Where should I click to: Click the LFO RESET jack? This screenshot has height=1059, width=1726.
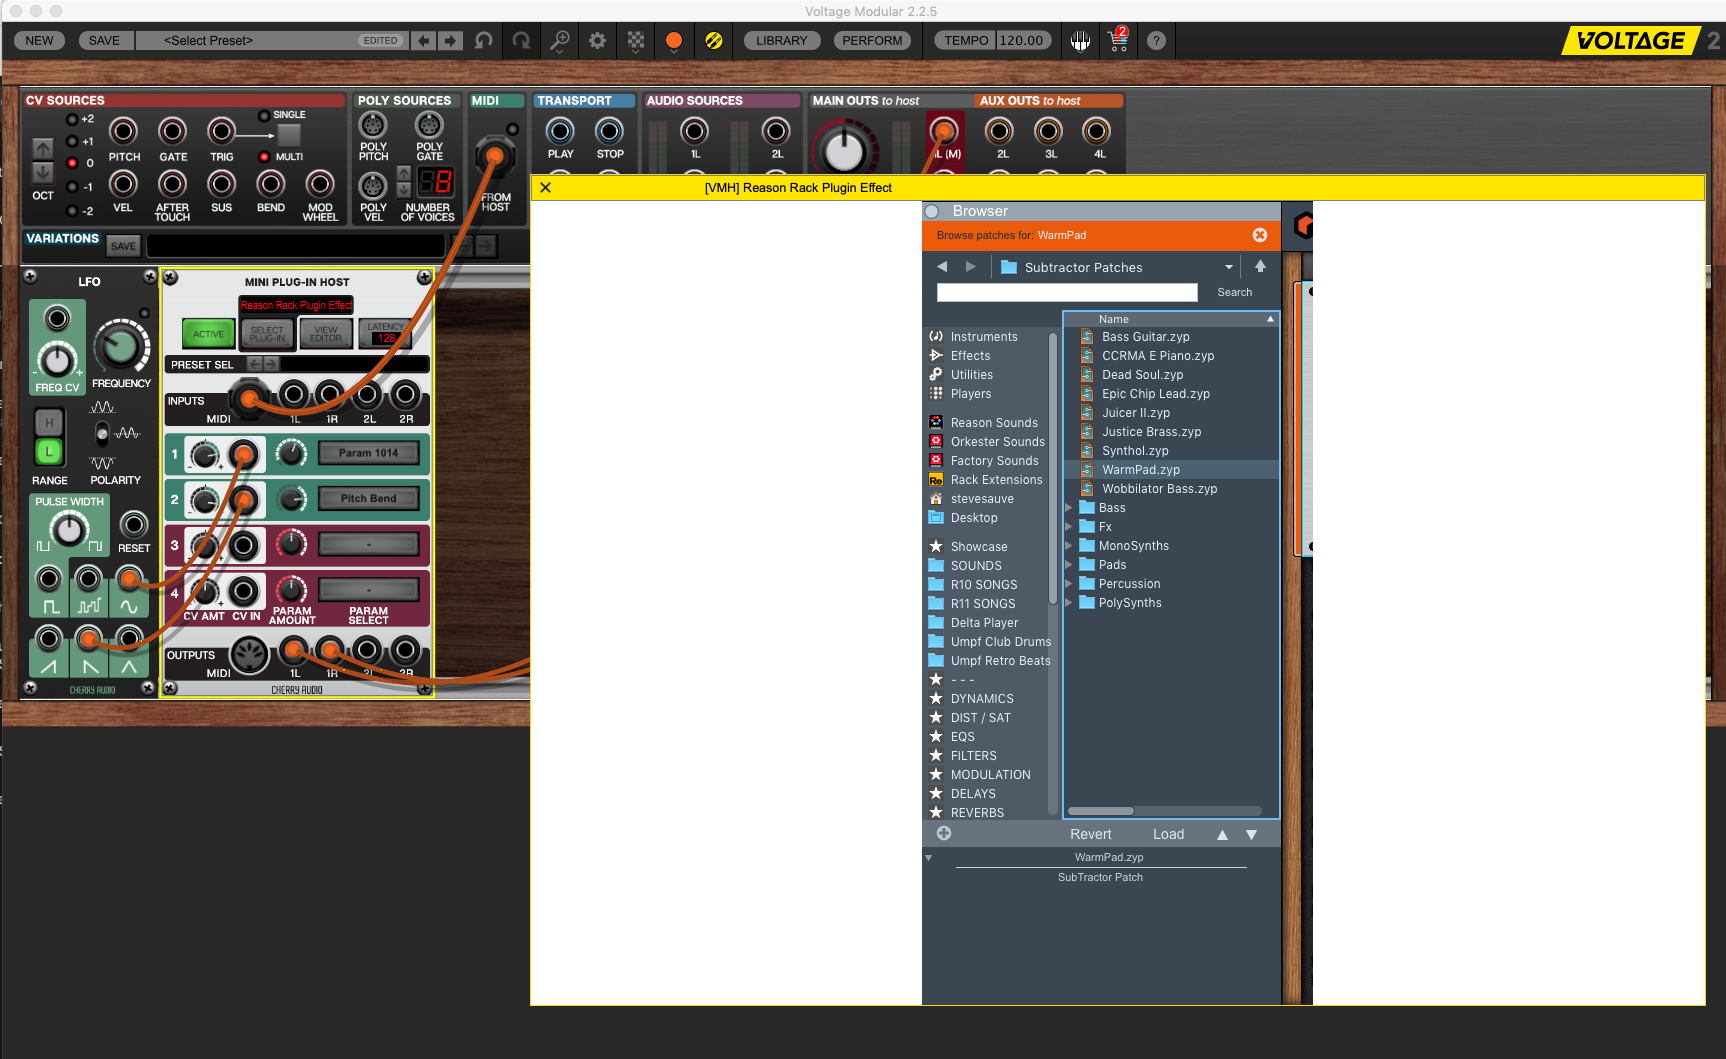[x=133, y=524]
